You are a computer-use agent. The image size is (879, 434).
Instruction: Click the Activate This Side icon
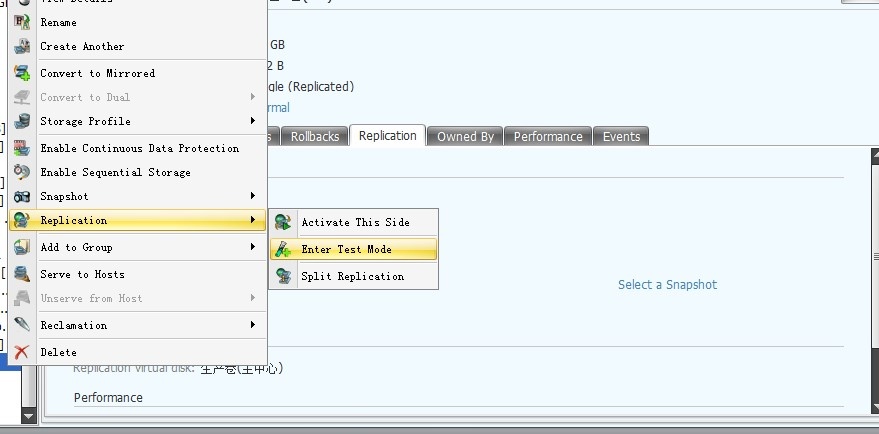point(284,222)
